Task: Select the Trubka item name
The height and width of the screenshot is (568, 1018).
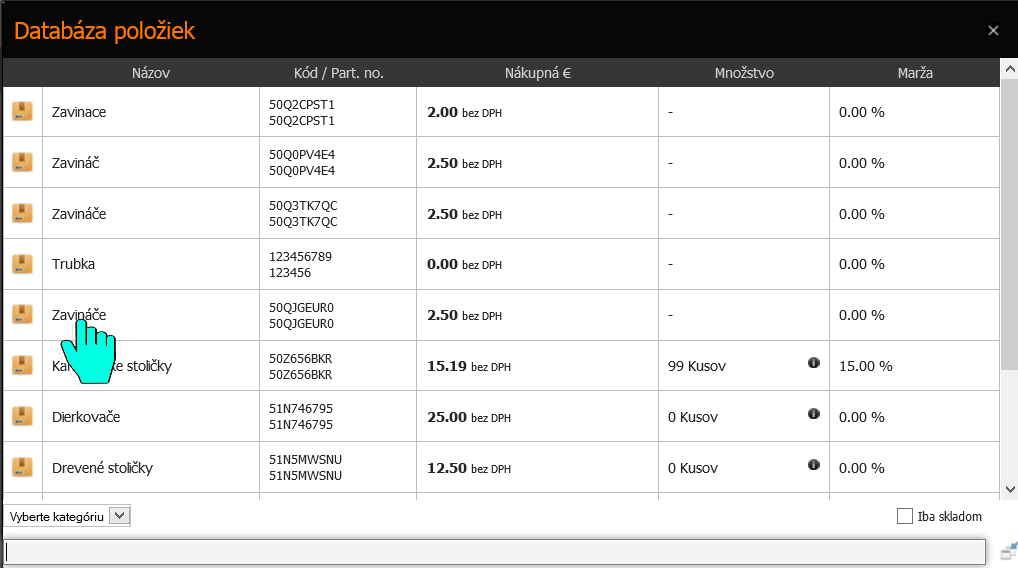Action: 73,264
